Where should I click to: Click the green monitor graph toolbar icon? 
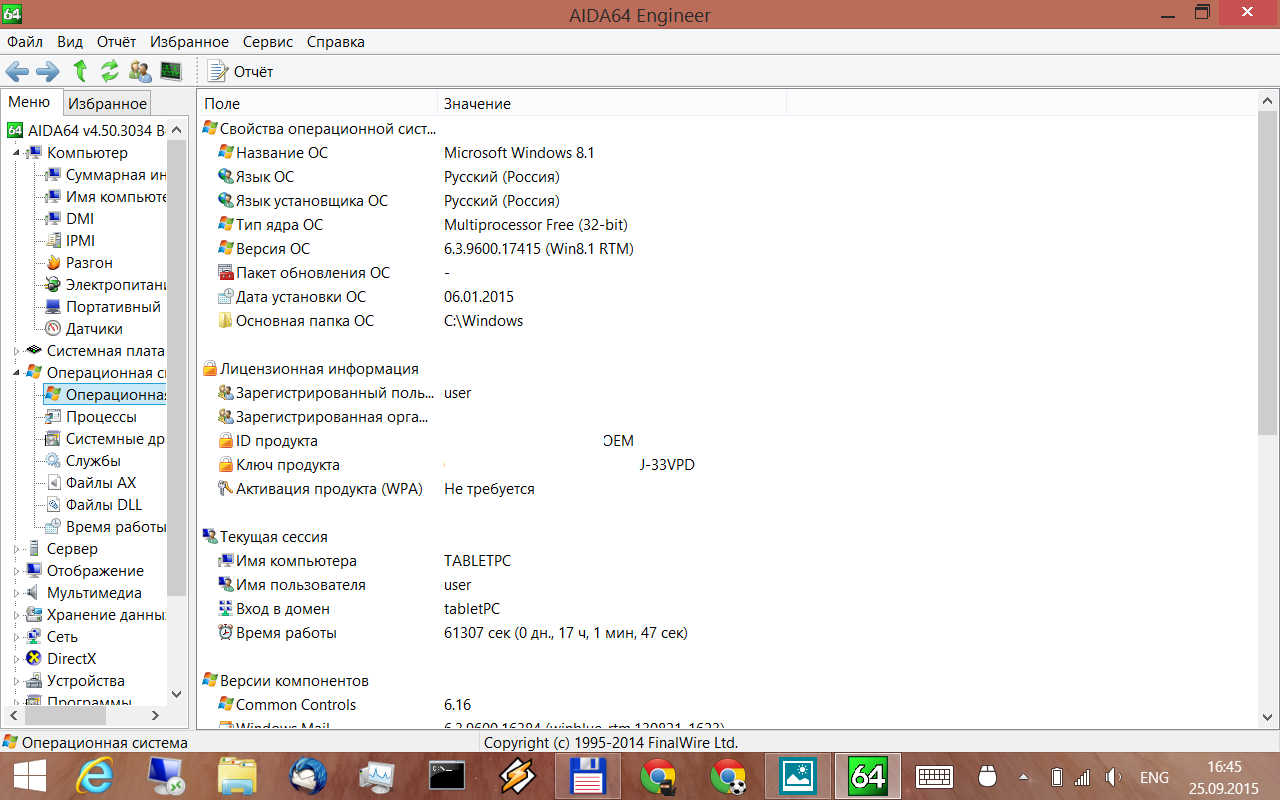[x=171, y=71]
